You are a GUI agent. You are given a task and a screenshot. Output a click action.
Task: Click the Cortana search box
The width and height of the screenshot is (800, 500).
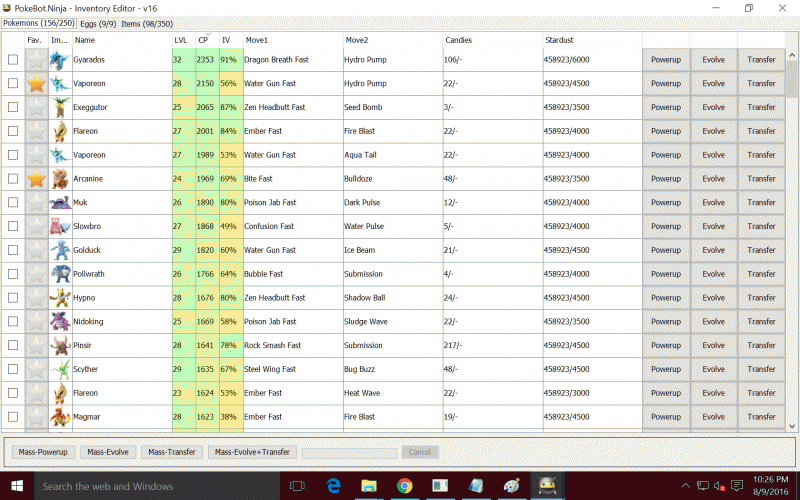(x=157, y=486)
